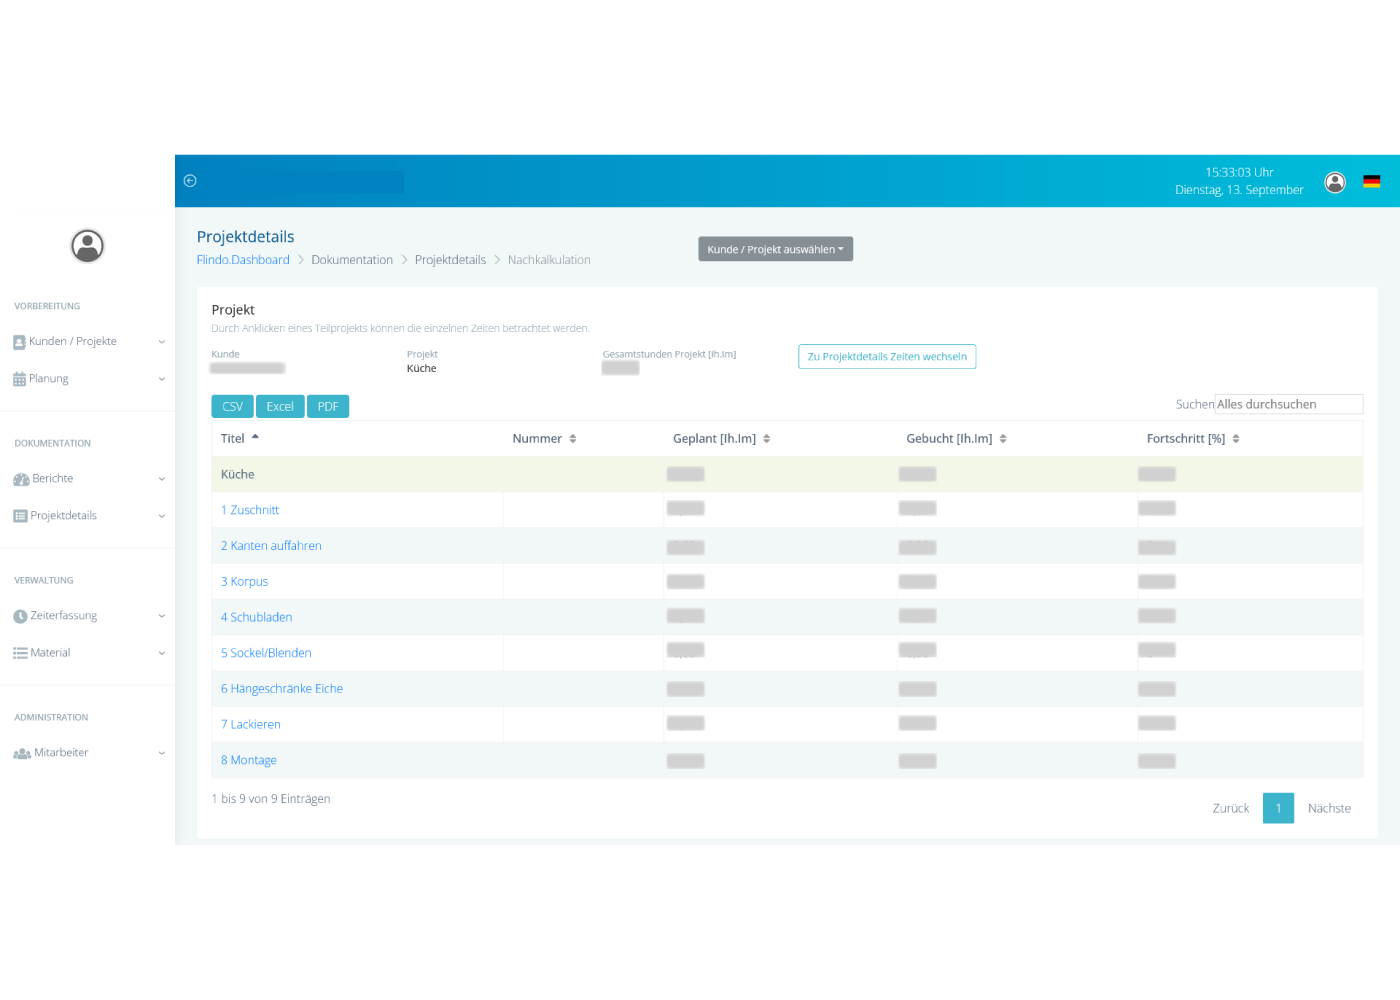The width and height of the screenshot is (1400, 1000).
Task: Open 4 Schubladen subproject
Action: tap(256, 618)
